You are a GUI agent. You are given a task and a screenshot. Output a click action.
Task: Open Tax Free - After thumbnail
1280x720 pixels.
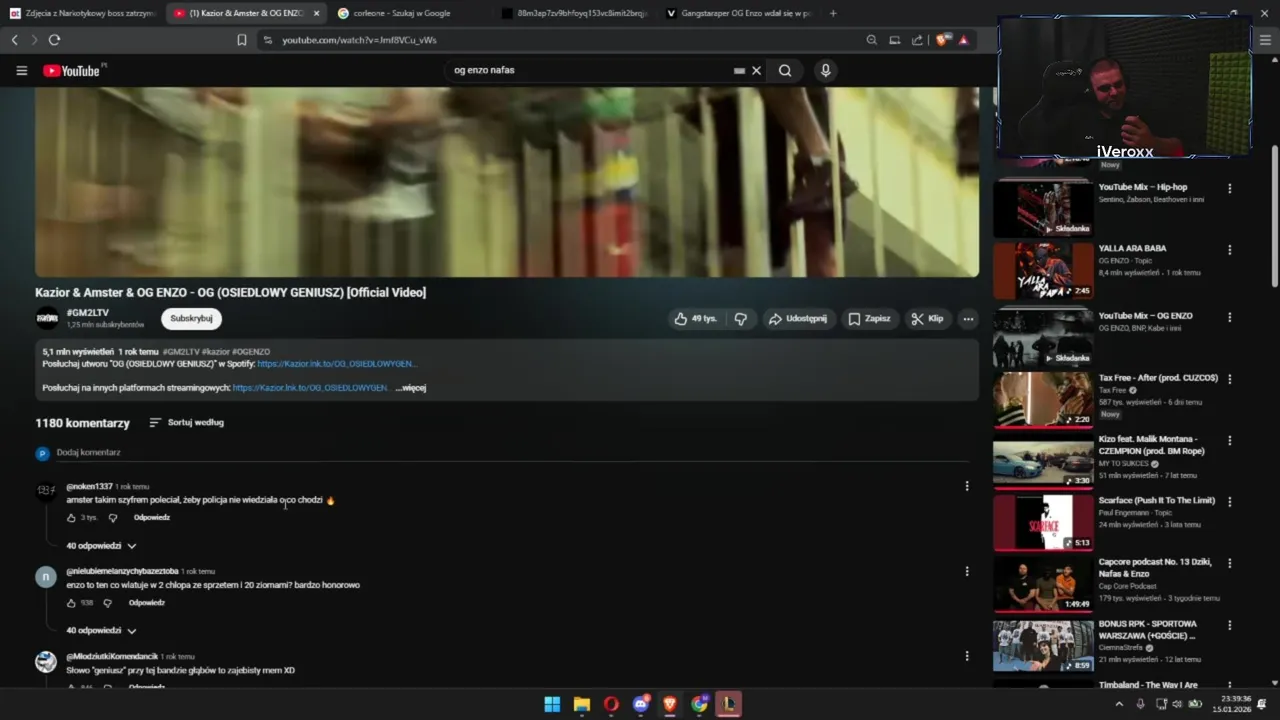click(1043, 400)
